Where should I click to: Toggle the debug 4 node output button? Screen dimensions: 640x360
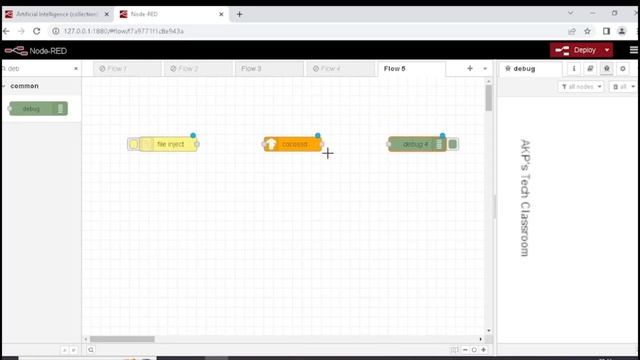[453, 144]
